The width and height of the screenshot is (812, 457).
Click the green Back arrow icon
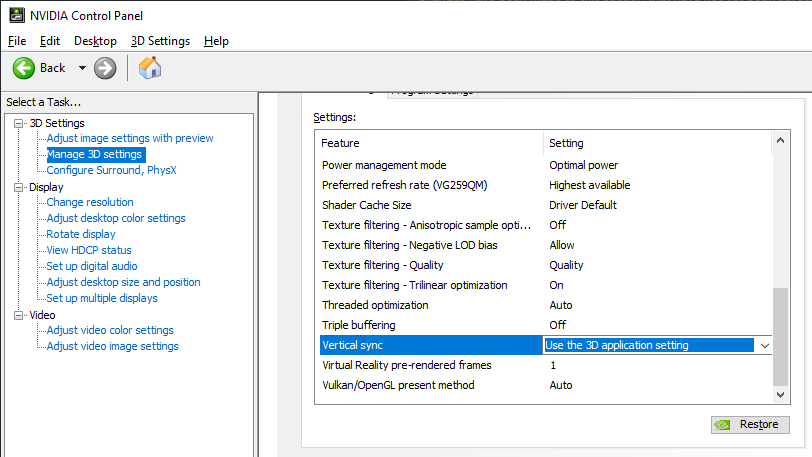tap(25, 68)
